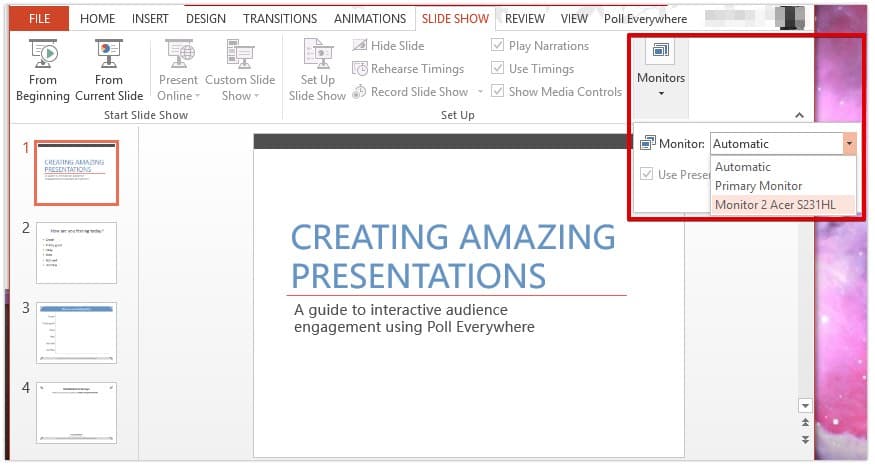The image size is (875, 465).
Task: Collapse the ribbon with the chevron
Action: [799, 116]
